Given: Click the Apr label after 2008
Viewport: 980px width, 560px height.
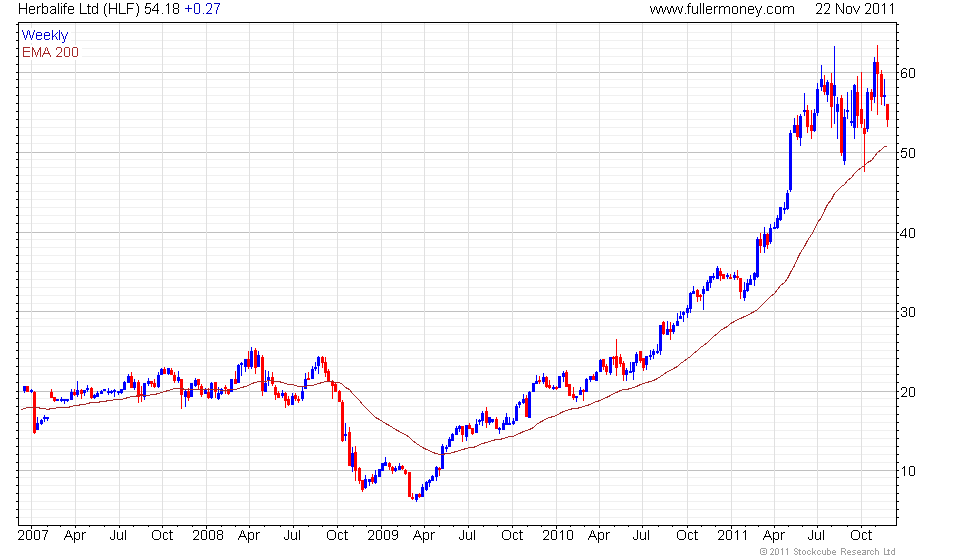Looking at the screenshot, I should tap(249, 536).
